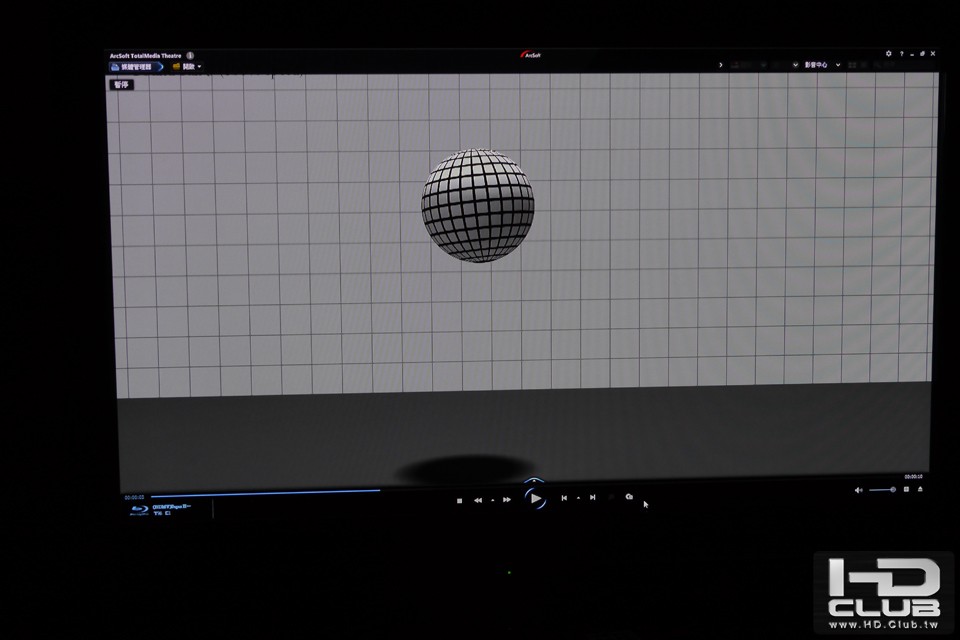Expand the up arrow above the Play button
The height and width of the screenshot is (640, 960).
point(534,481)
